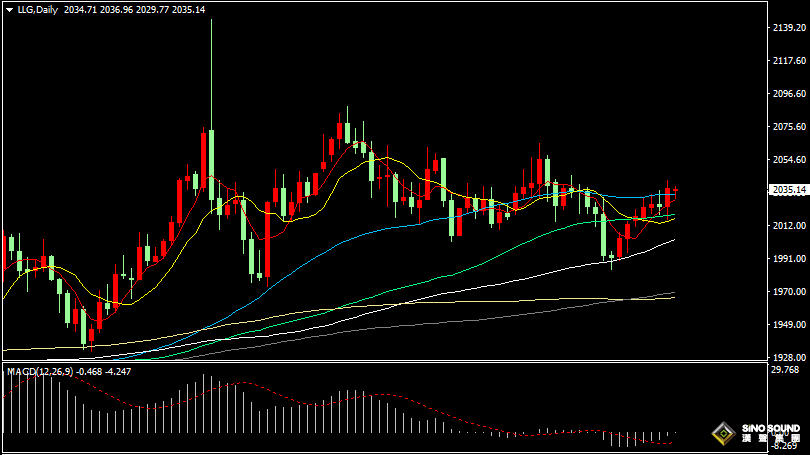Click the 29.768 MACD scale value

tap(788, 370)
